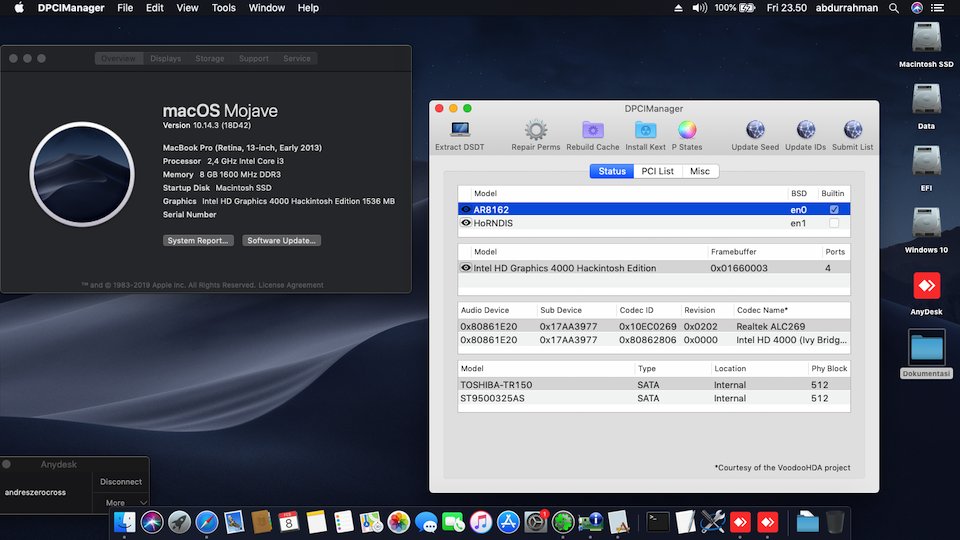Screen dimensions: 960x540
Task: Open Messages in the dock
Action: (426, 522)
